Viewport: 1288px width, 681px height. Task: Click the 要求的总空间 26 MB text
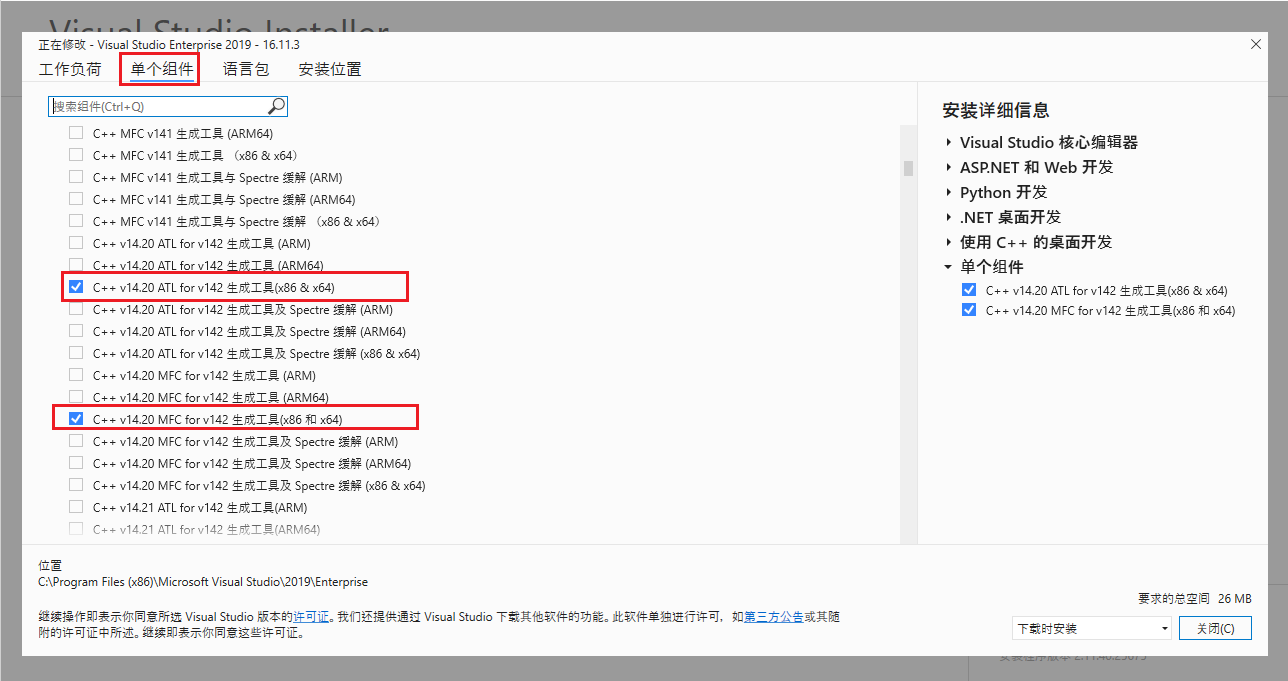1194,598
